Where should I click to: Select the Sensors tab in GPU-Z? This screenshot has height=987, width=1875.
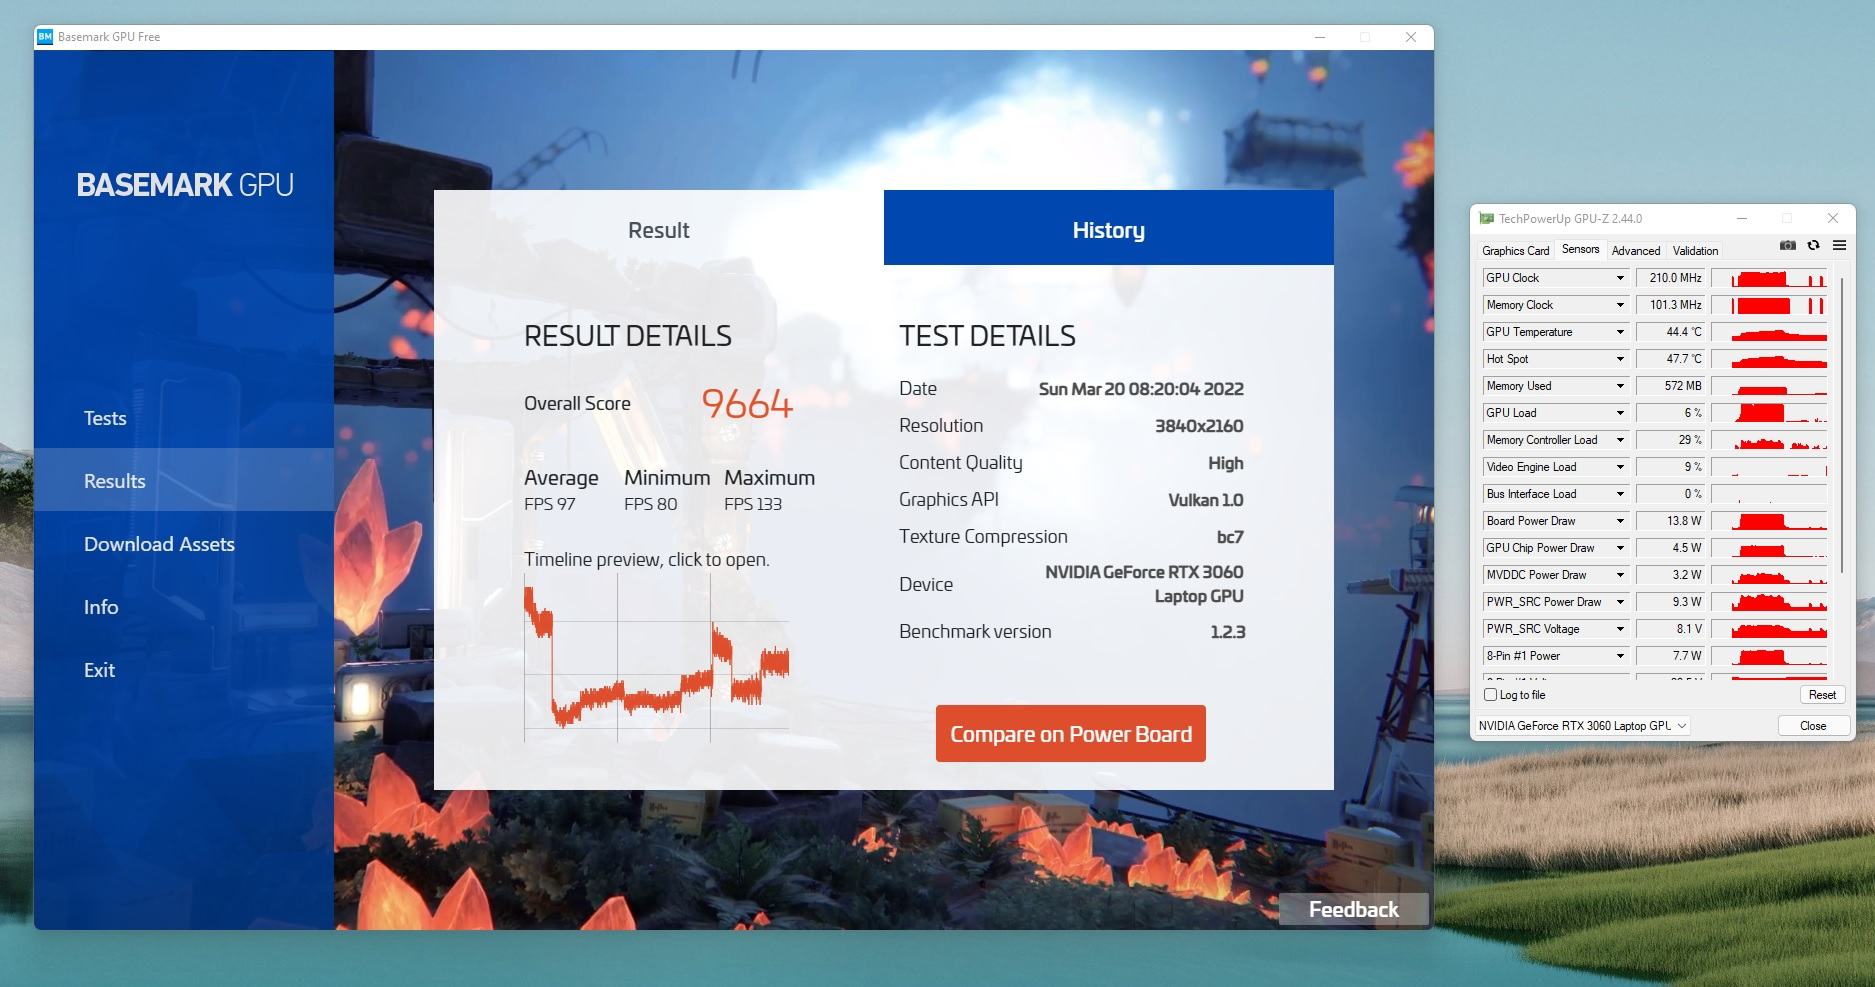pos(1580,250)
